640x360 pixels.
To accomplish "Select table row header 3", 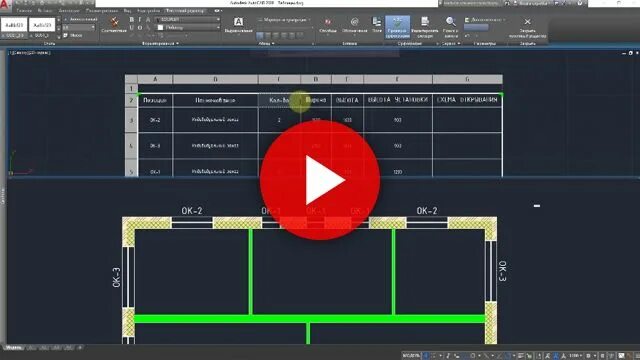I will pyautogui.click(x=131, y=120).
